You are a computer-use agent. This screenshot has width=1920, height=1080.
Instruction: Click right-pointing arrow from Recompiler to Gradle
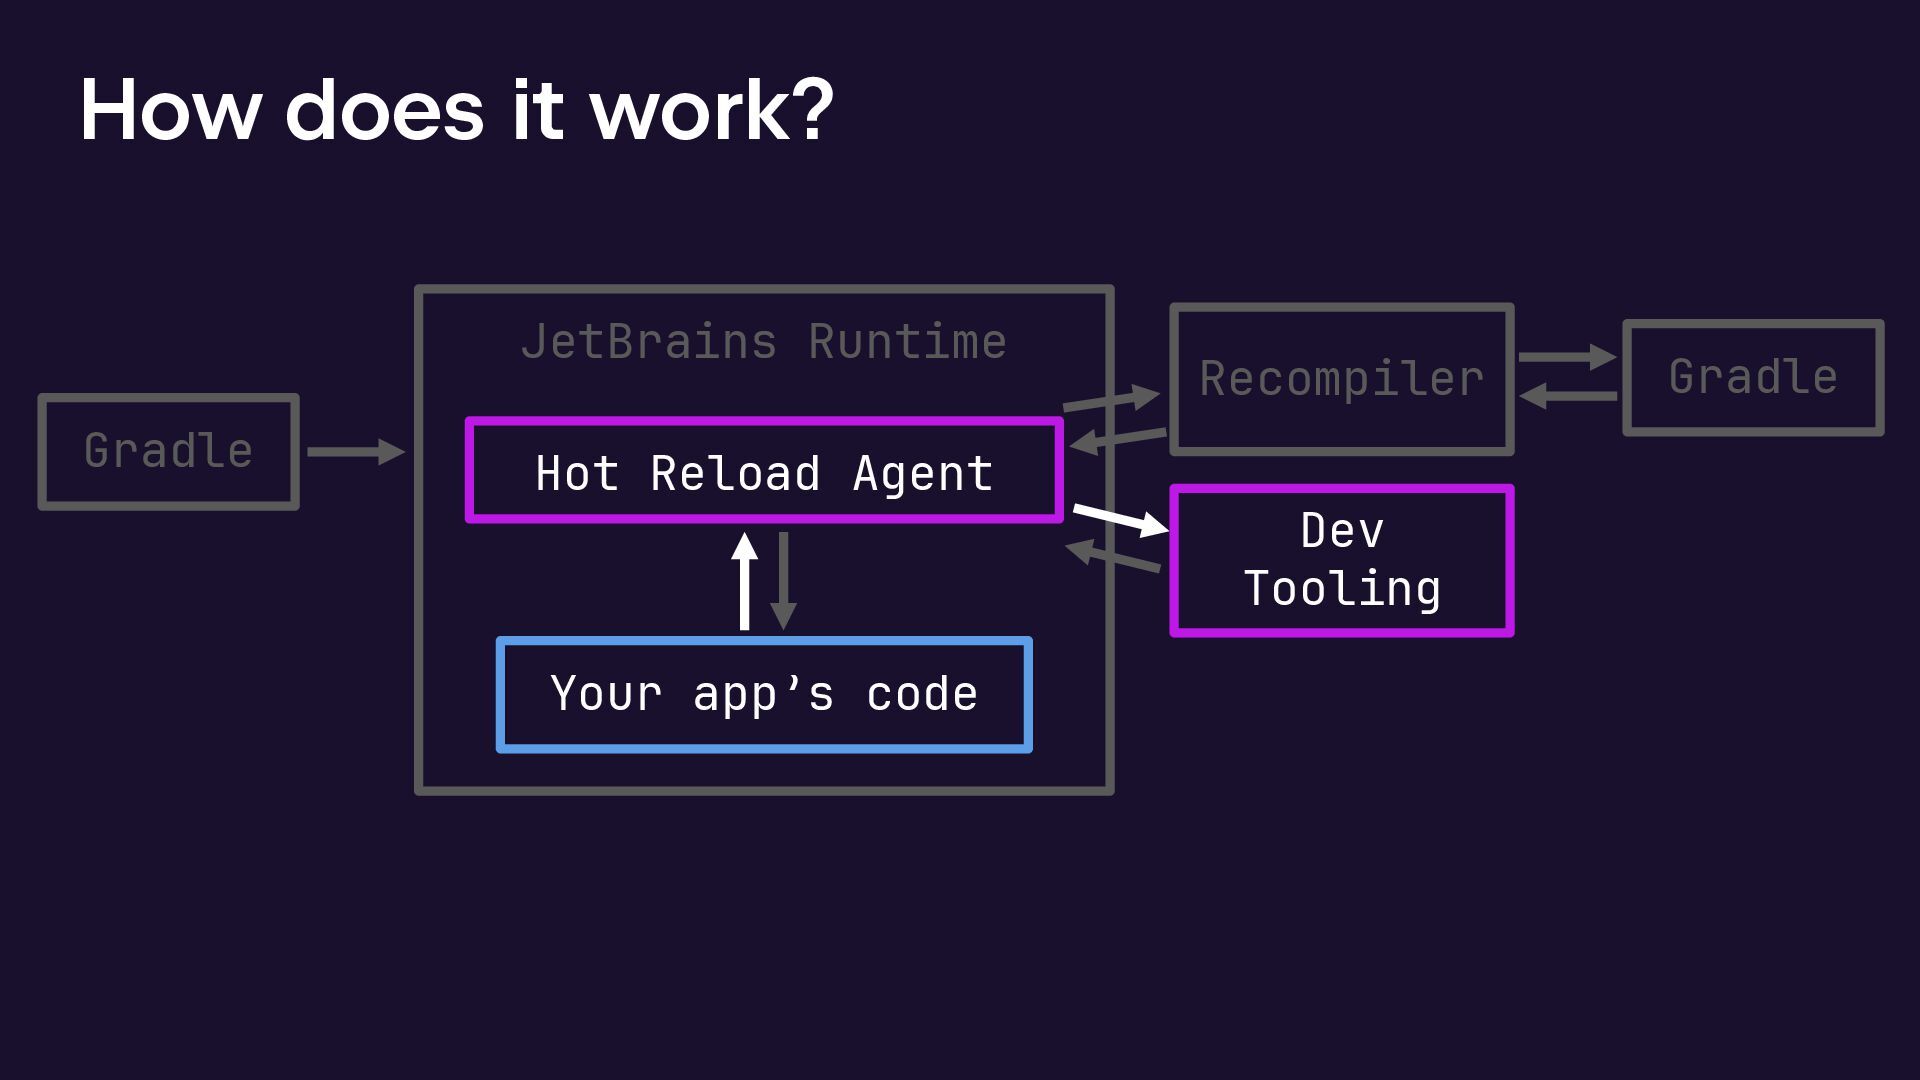coord(1567,357)
